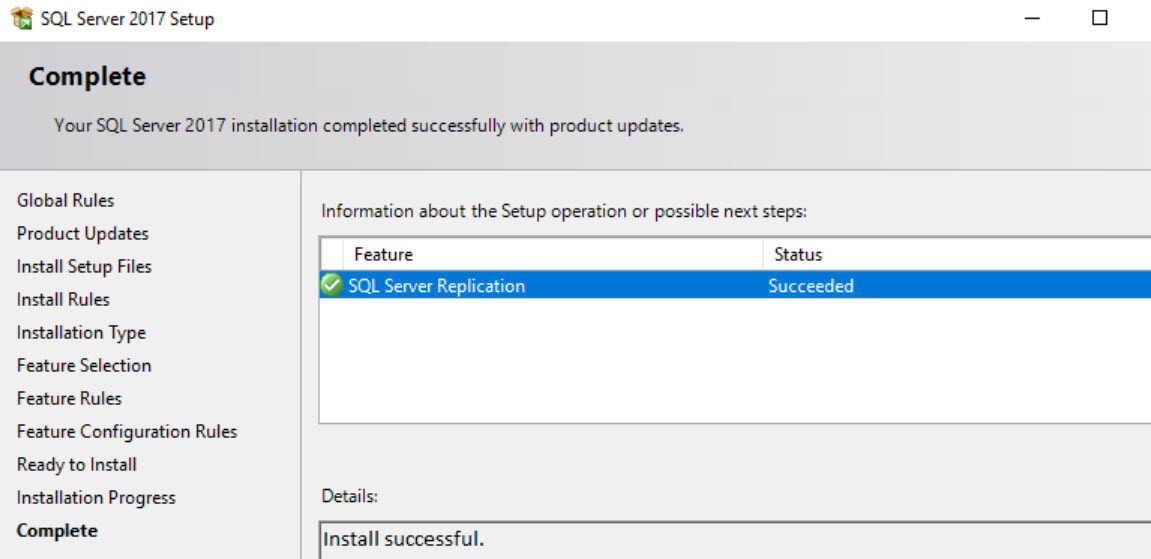
Task: Click the SQL Server Setup title bar icon
Action: point(22,18)
